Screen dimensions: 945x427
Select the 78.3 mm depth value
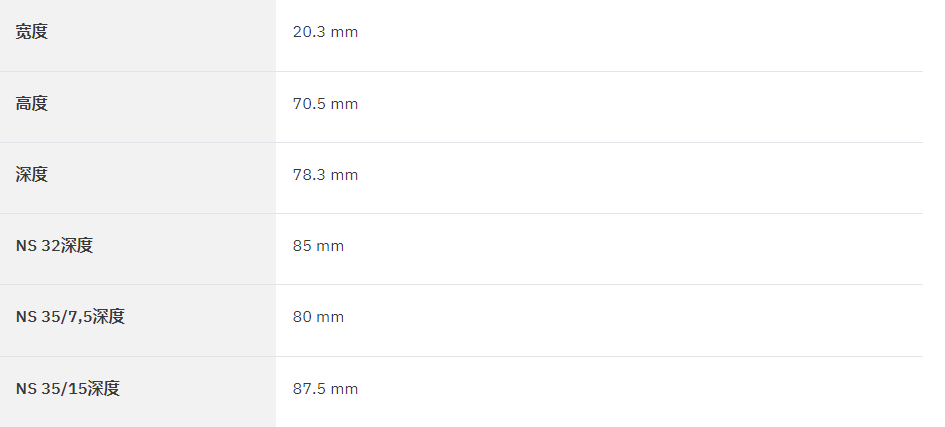325,175
